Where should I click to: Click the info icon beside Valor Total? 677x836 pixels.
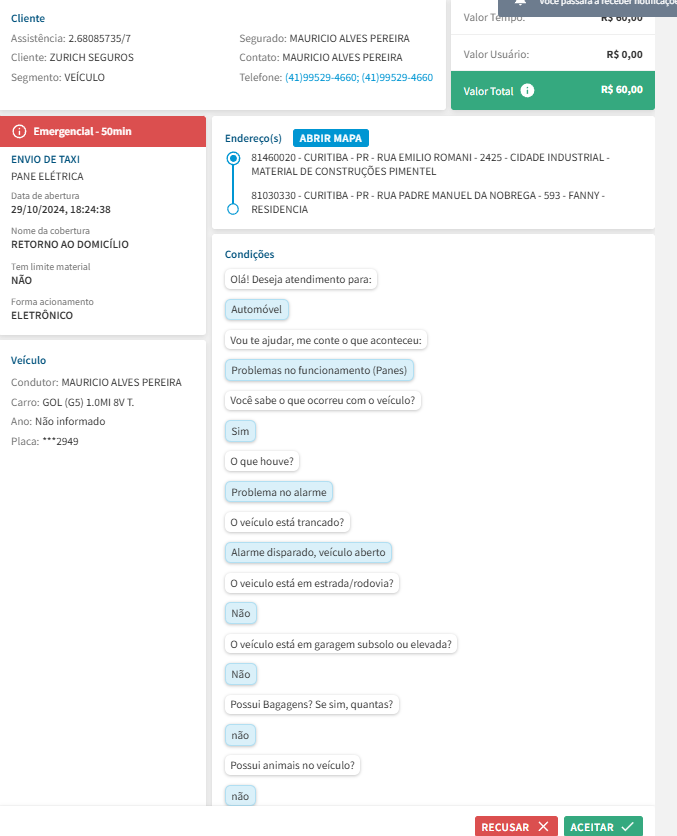(x=528, y=91)
